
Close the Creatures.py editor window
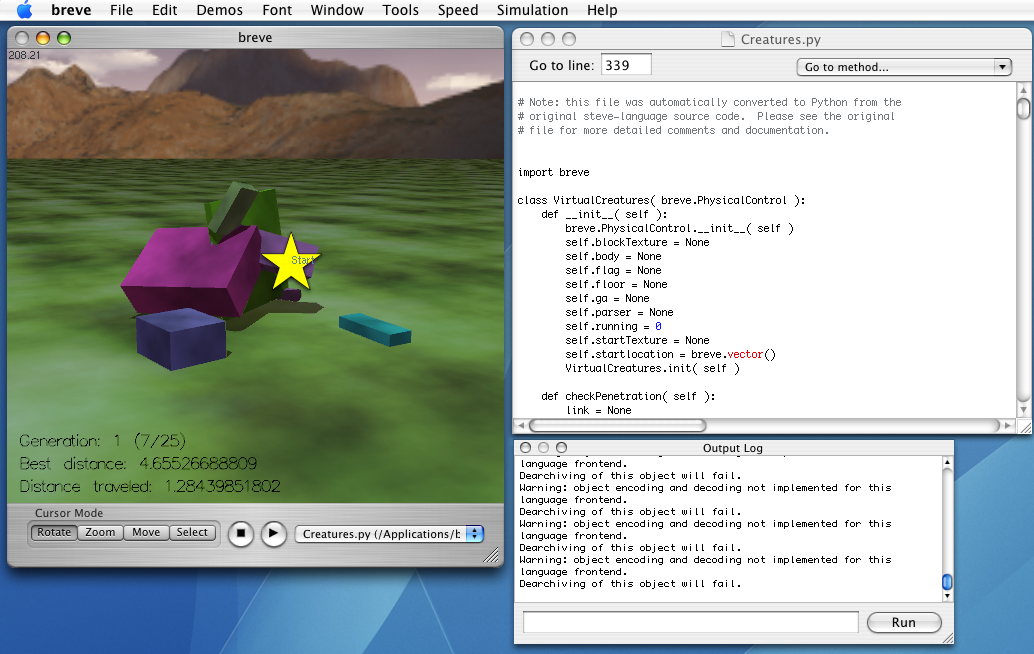[527, 39]
